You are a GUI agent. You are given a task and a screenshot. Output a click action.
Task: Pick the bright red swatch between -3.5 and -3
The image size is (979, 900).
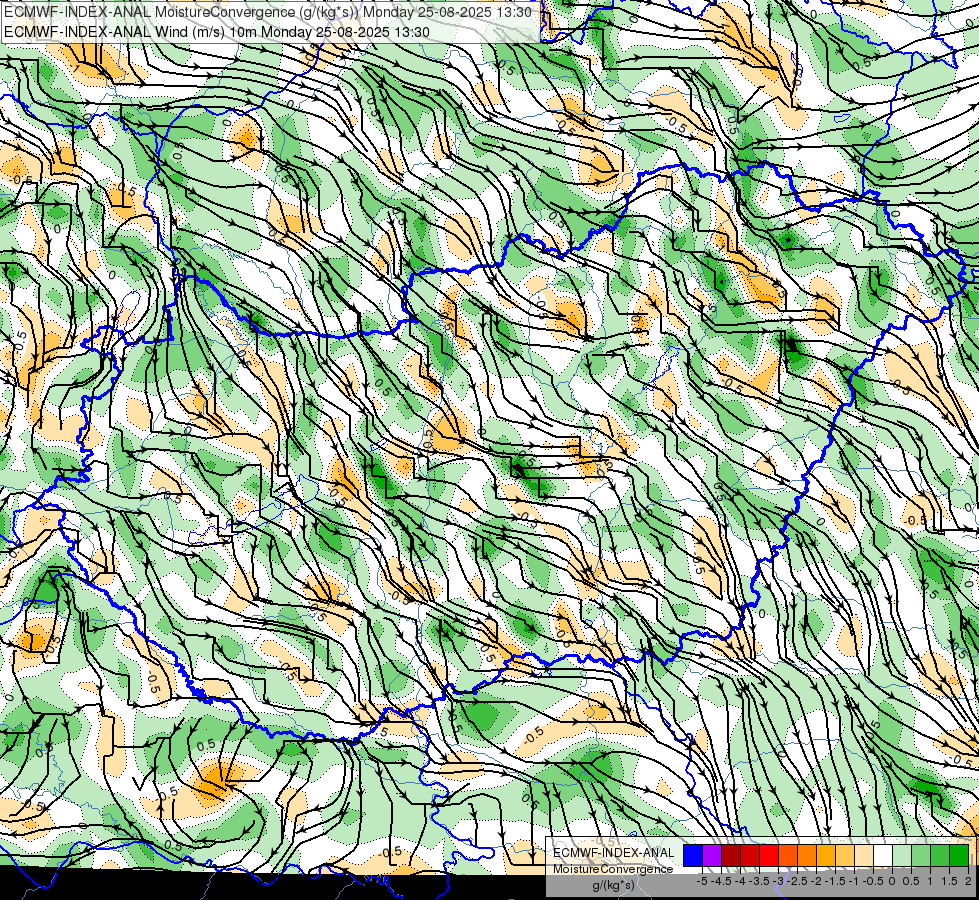tap(769, 855)
